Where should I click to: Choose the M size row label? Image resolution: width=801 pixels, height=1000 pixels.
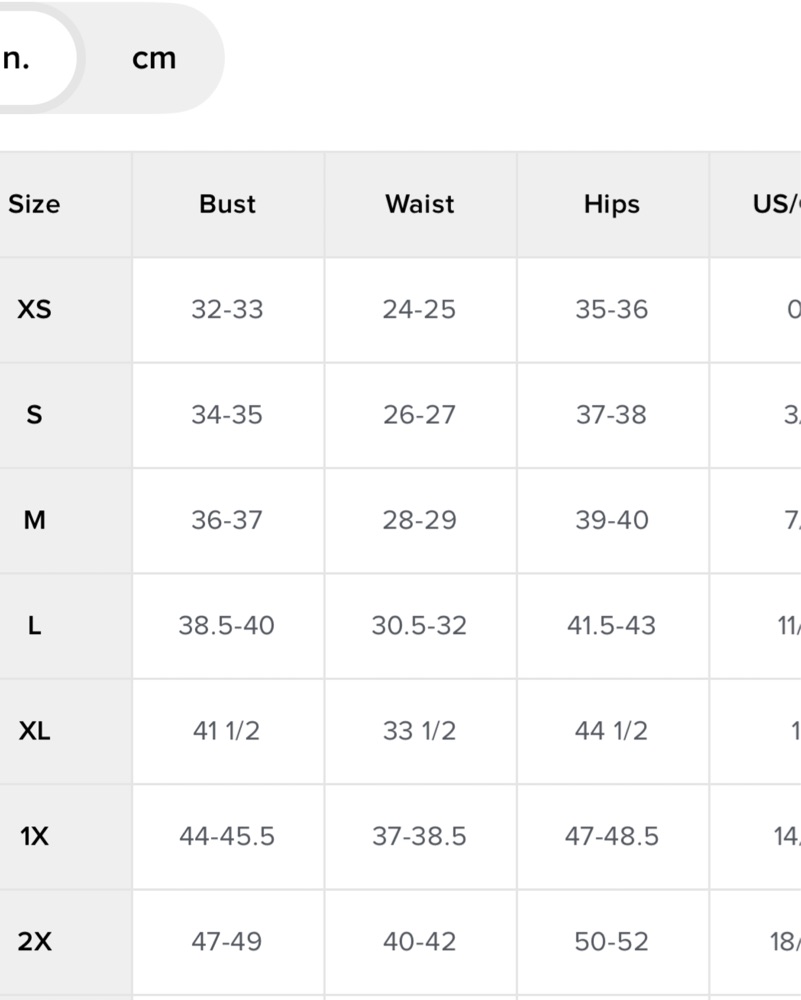[34, 520]
